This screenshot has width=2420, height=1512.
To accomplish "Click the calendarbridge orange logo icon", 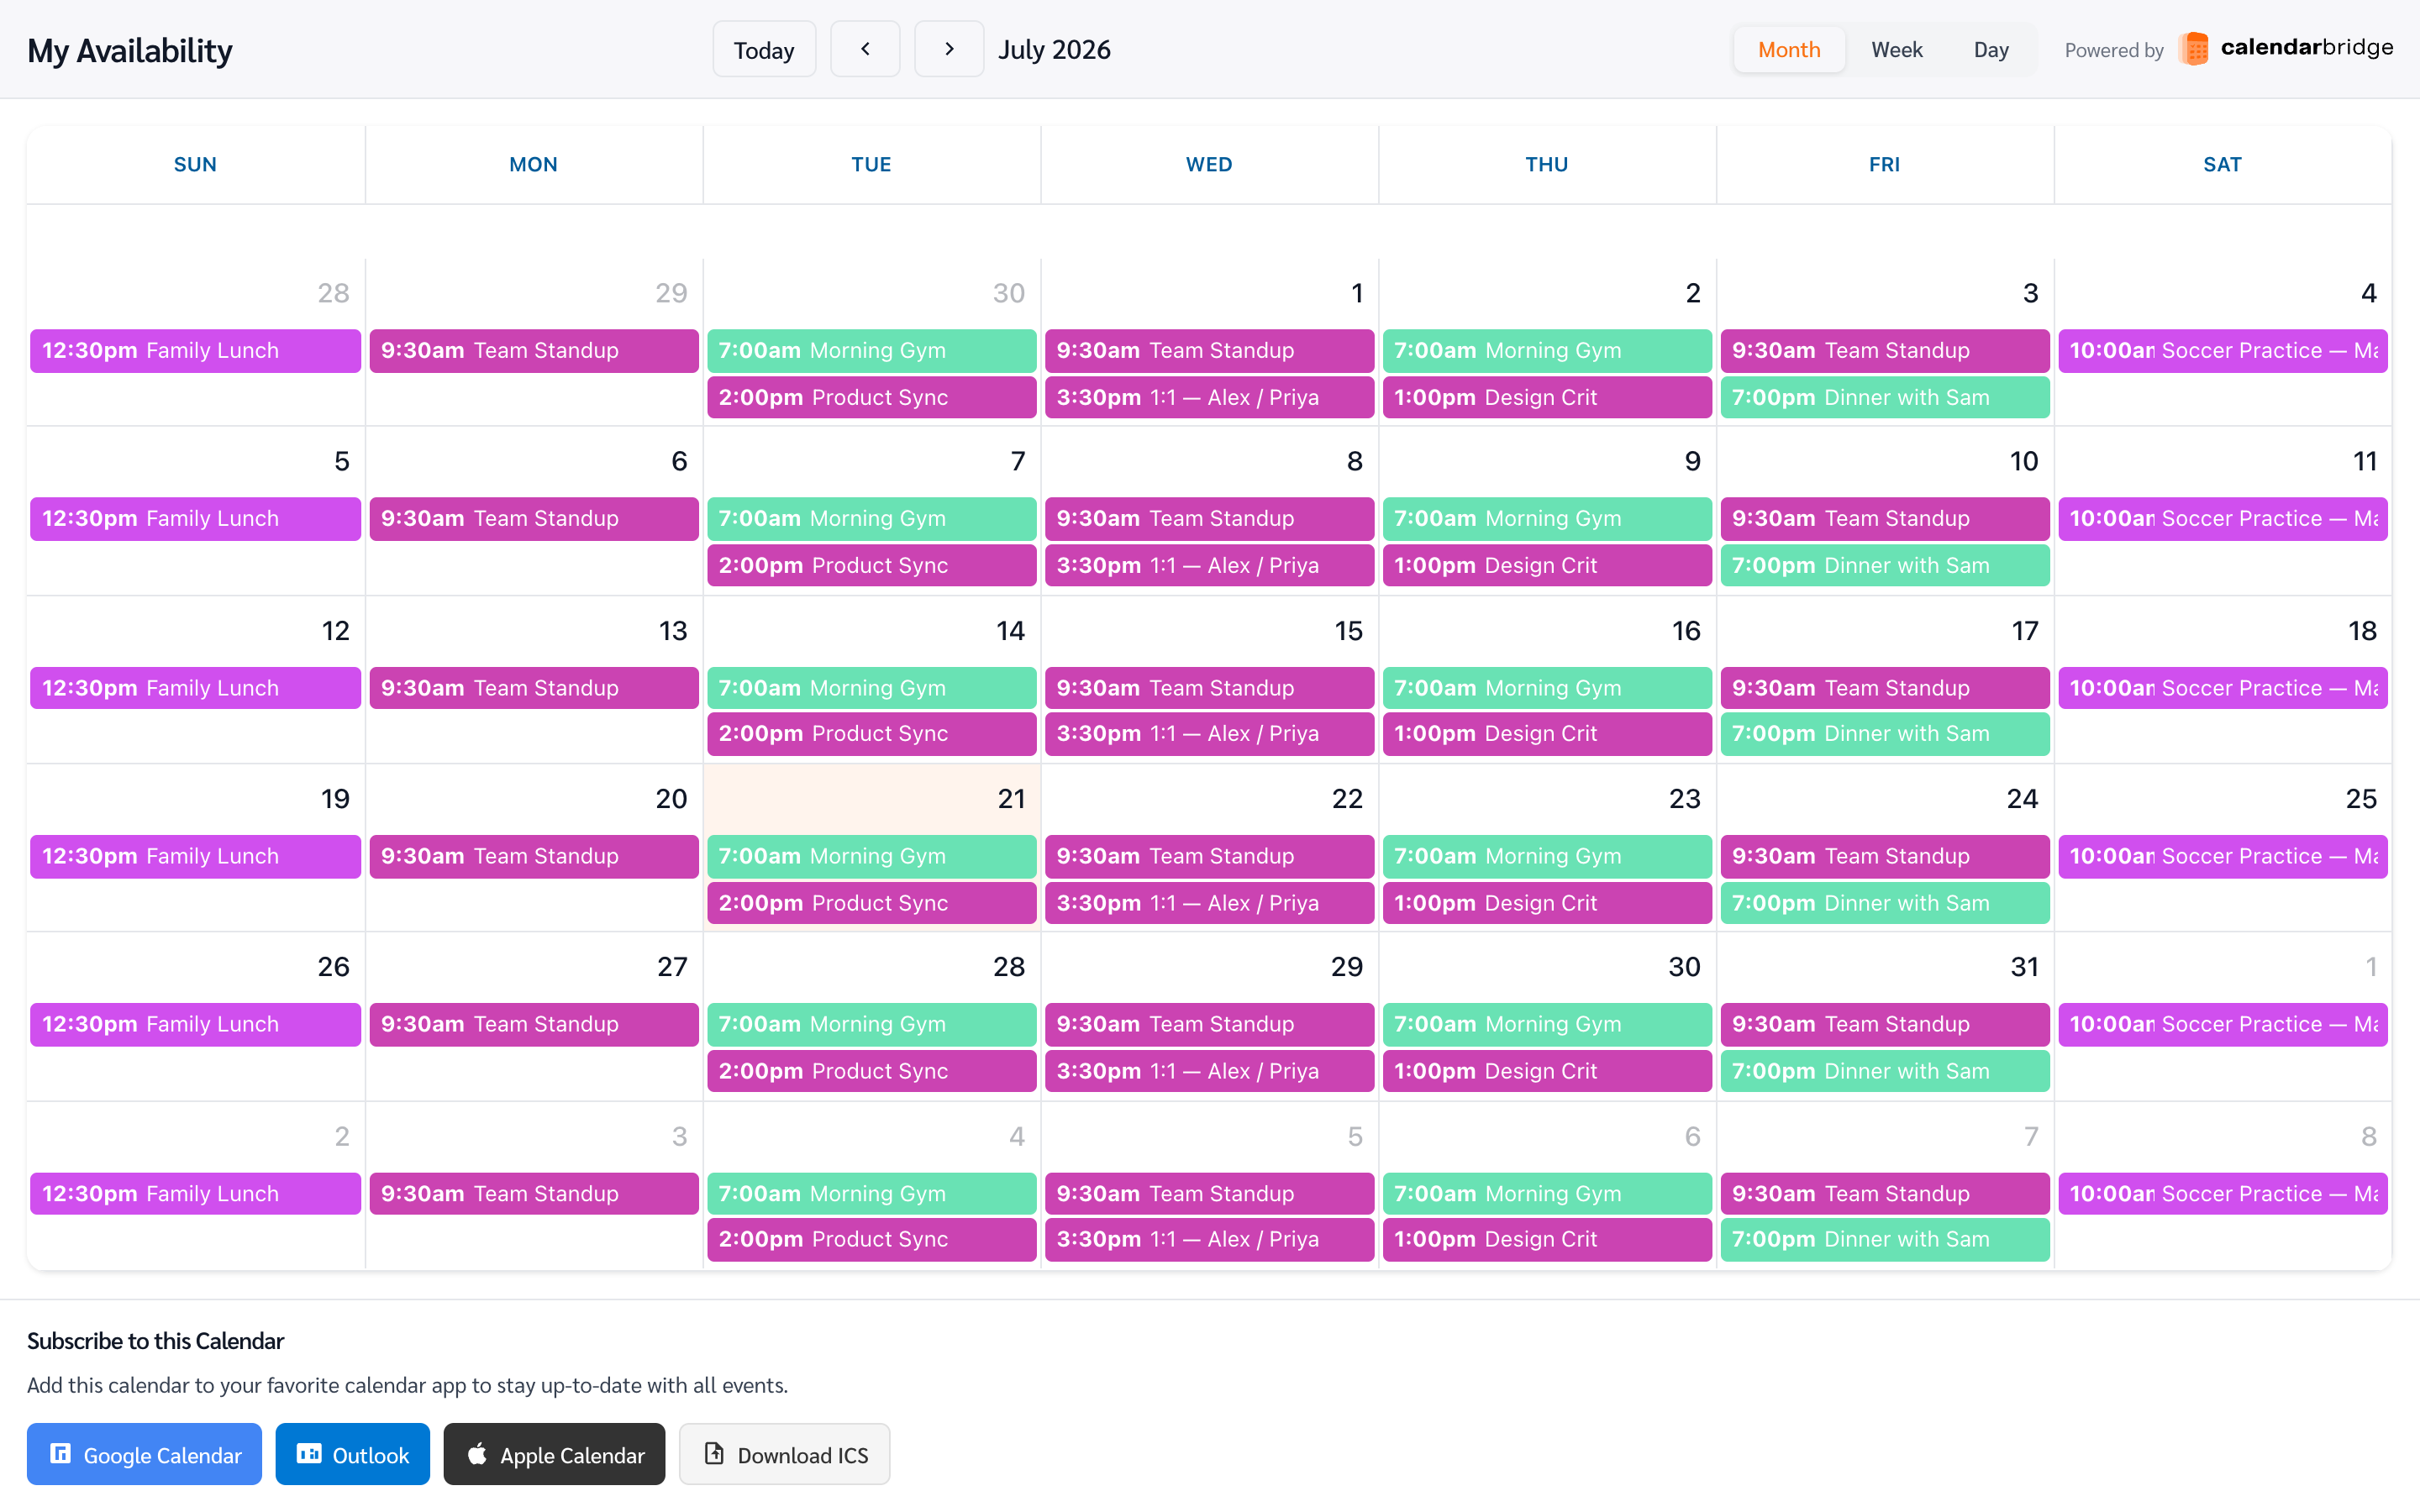I will coord(2194,49).
